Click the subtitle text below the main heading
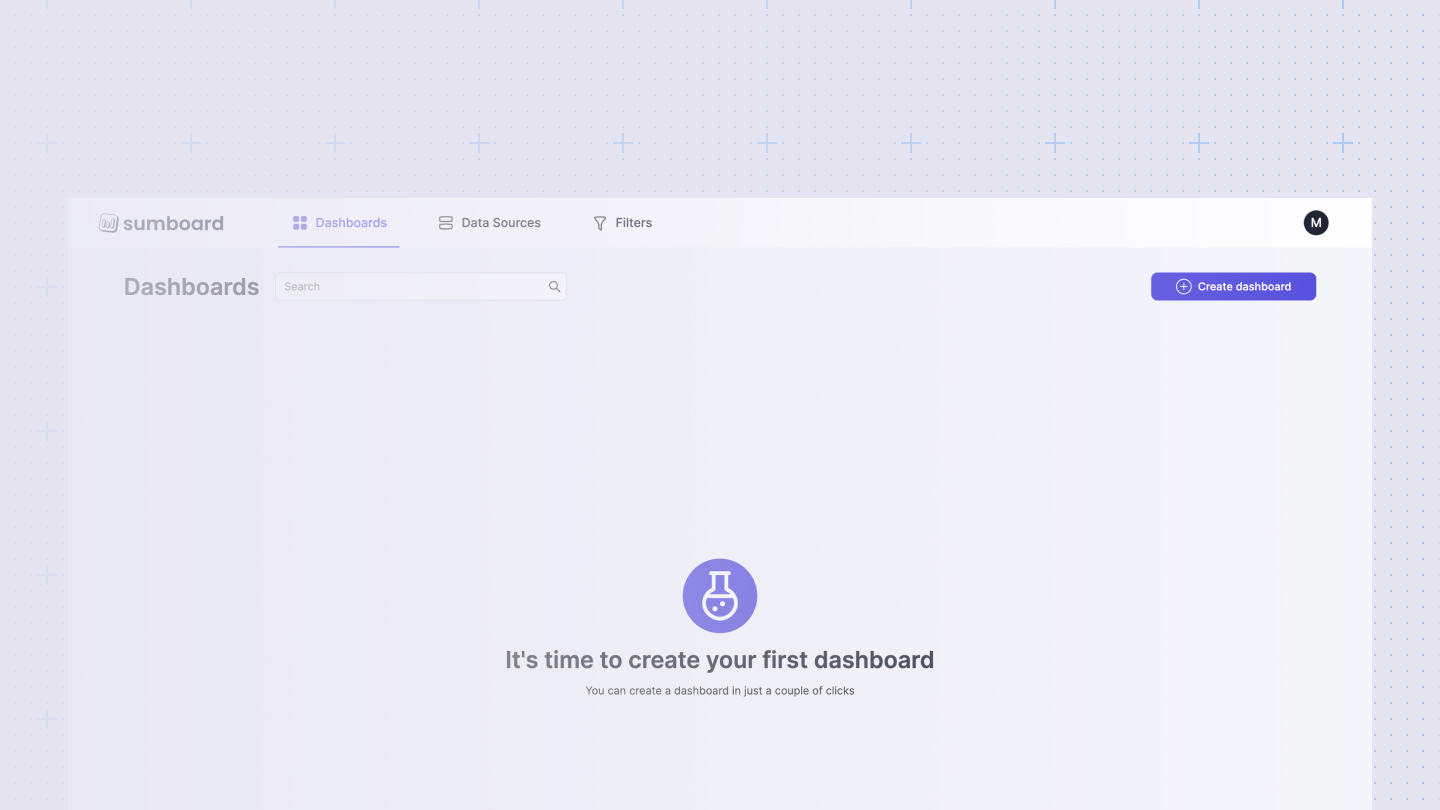This screenshot has height=810, width=1440. click(x=720, y=690)
